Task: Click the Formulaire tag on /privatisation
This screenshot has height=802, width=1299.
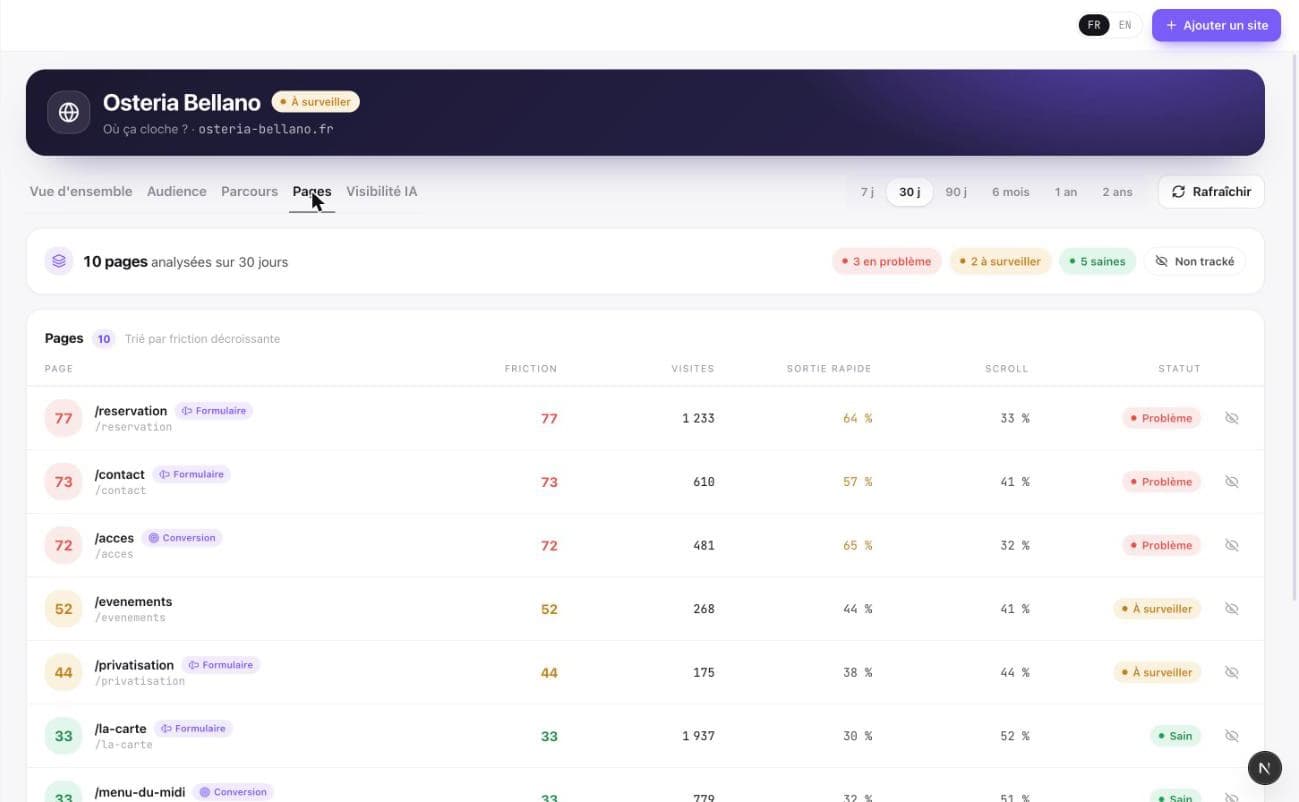Action: (x=220, y=665)
